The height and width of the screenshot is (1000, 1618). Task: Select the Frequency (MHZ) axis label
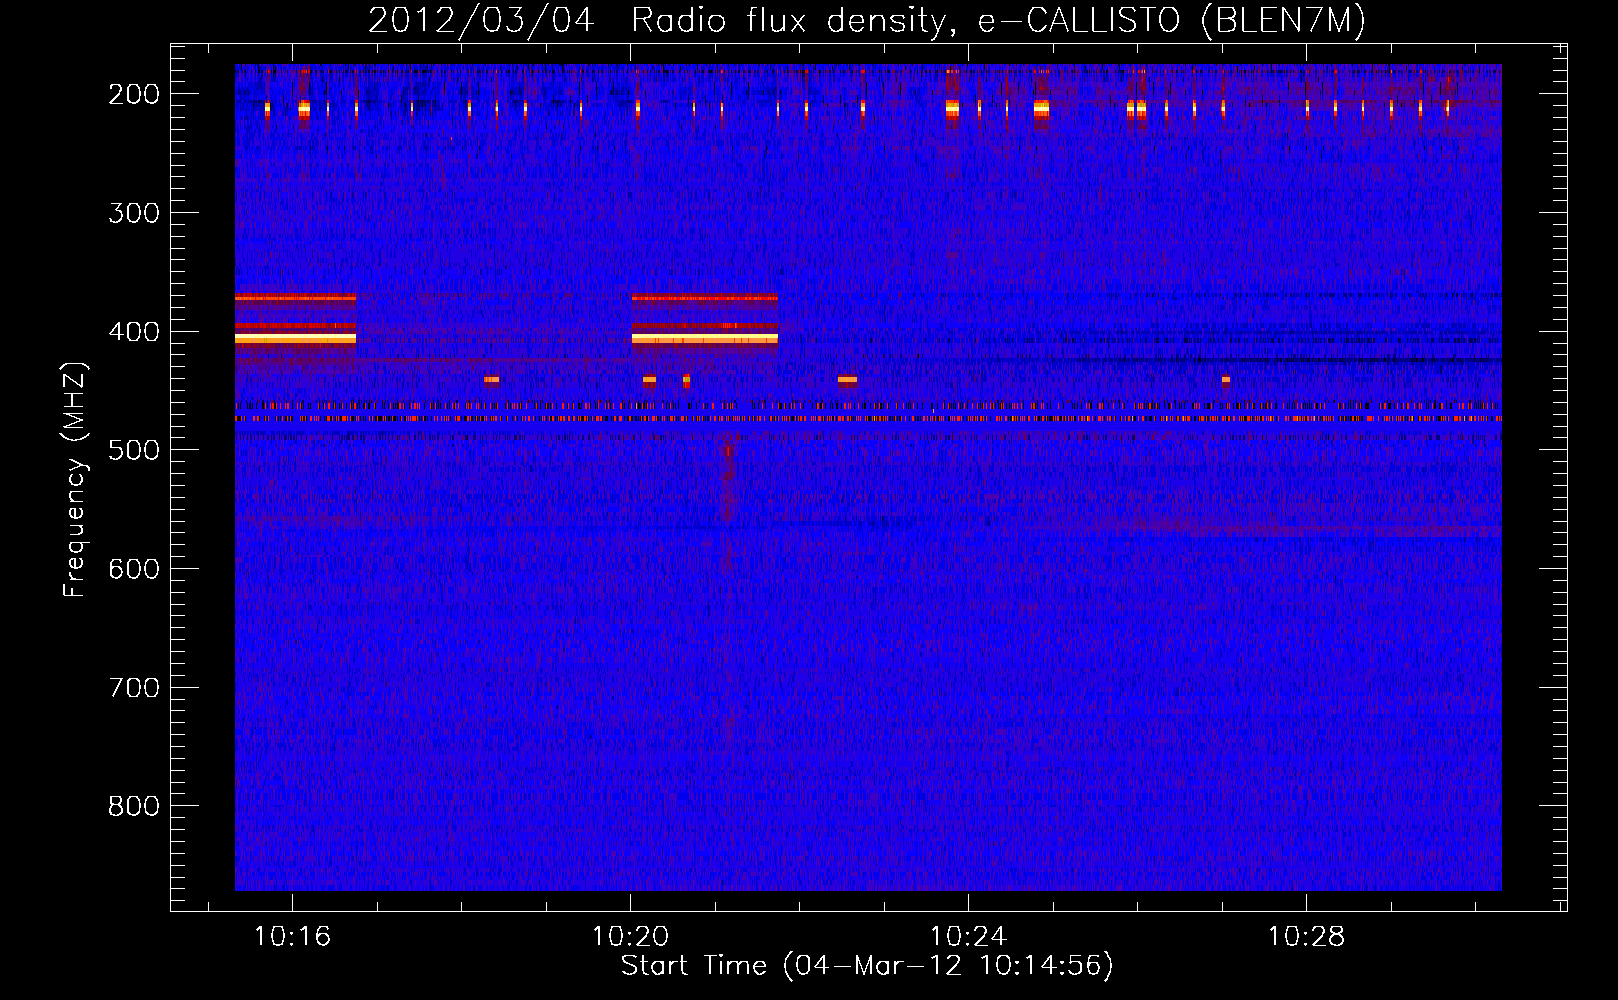tap(75, 479)
